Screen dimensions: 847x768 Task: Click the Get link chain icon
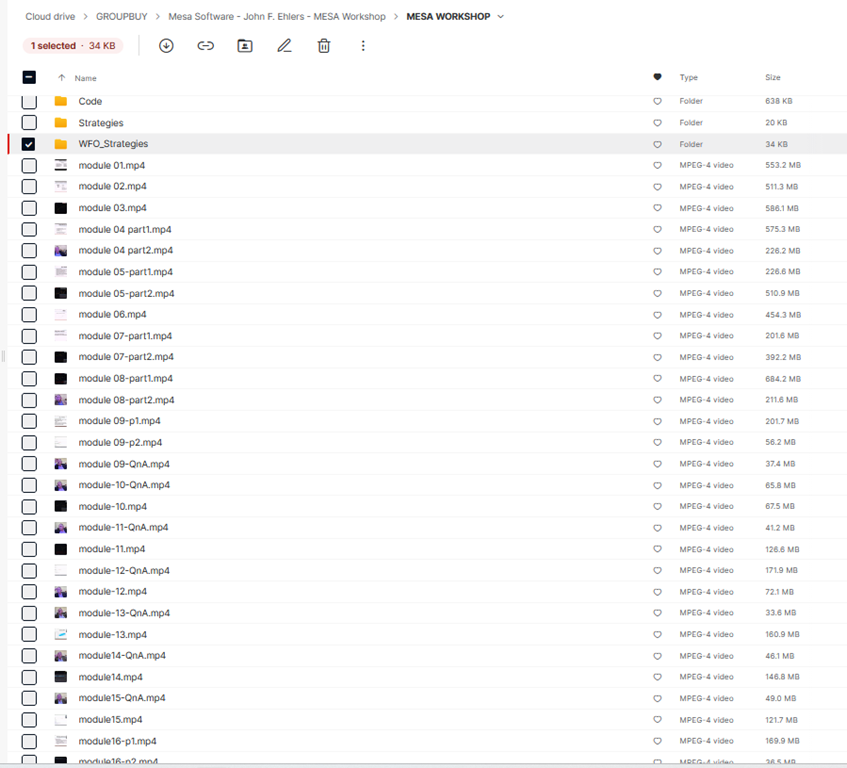205,46
